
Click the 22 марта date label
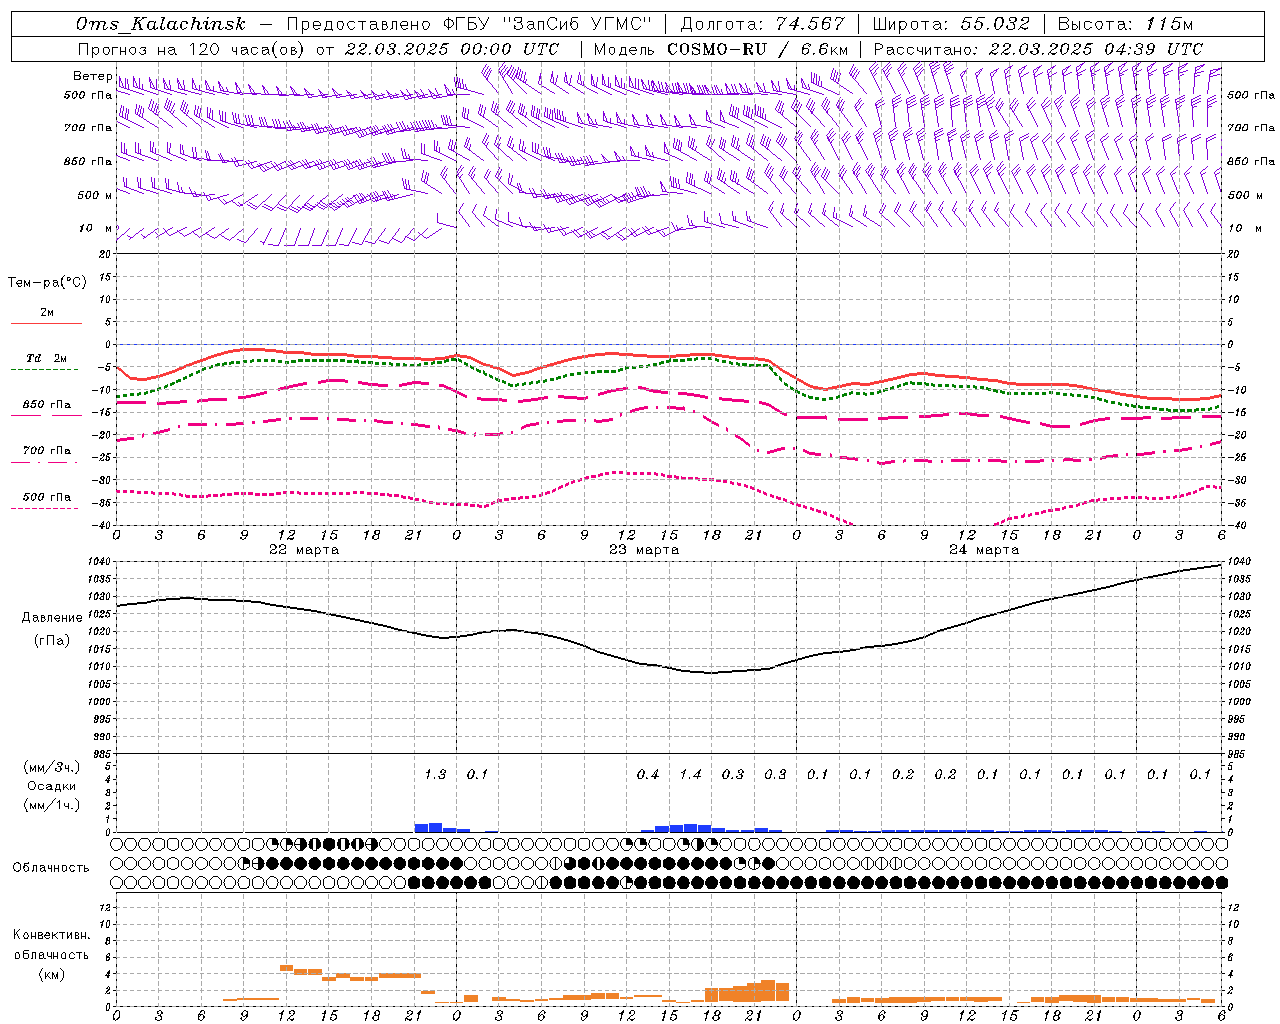(x=304, y=550)
